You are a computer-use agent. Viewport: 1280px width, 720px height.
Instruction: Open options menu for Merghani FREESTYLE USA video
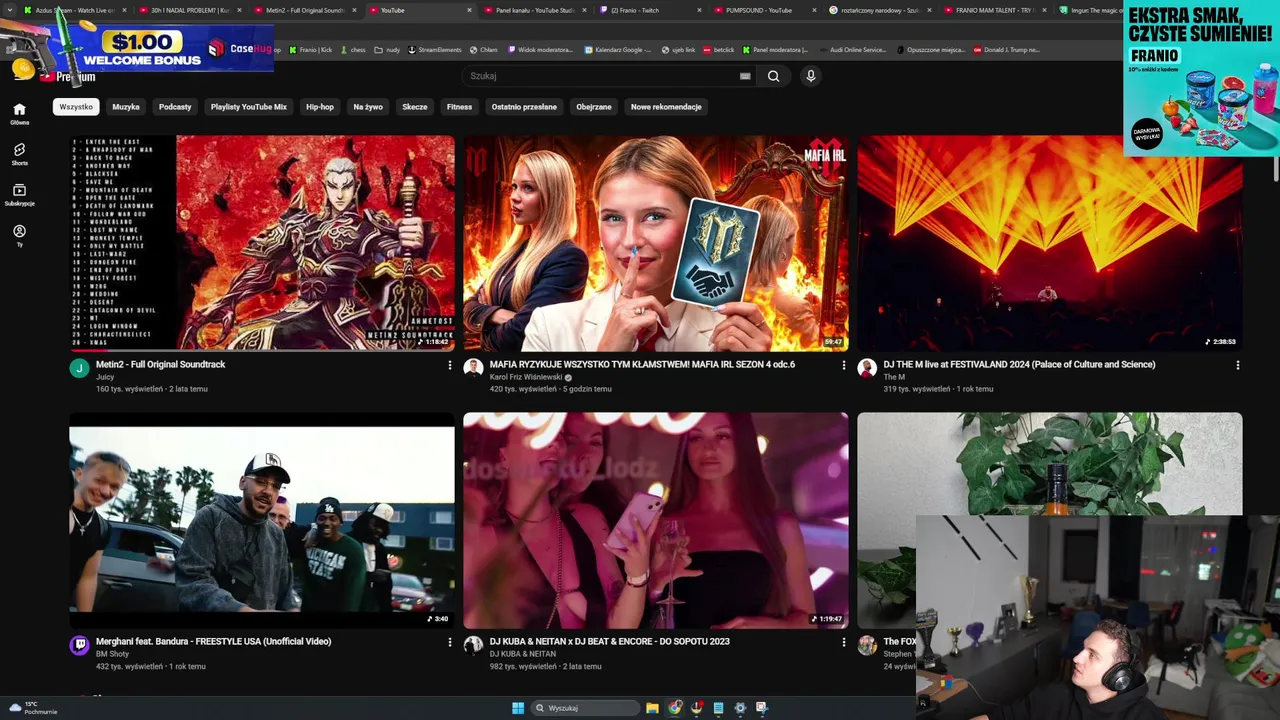coord(449,642)
